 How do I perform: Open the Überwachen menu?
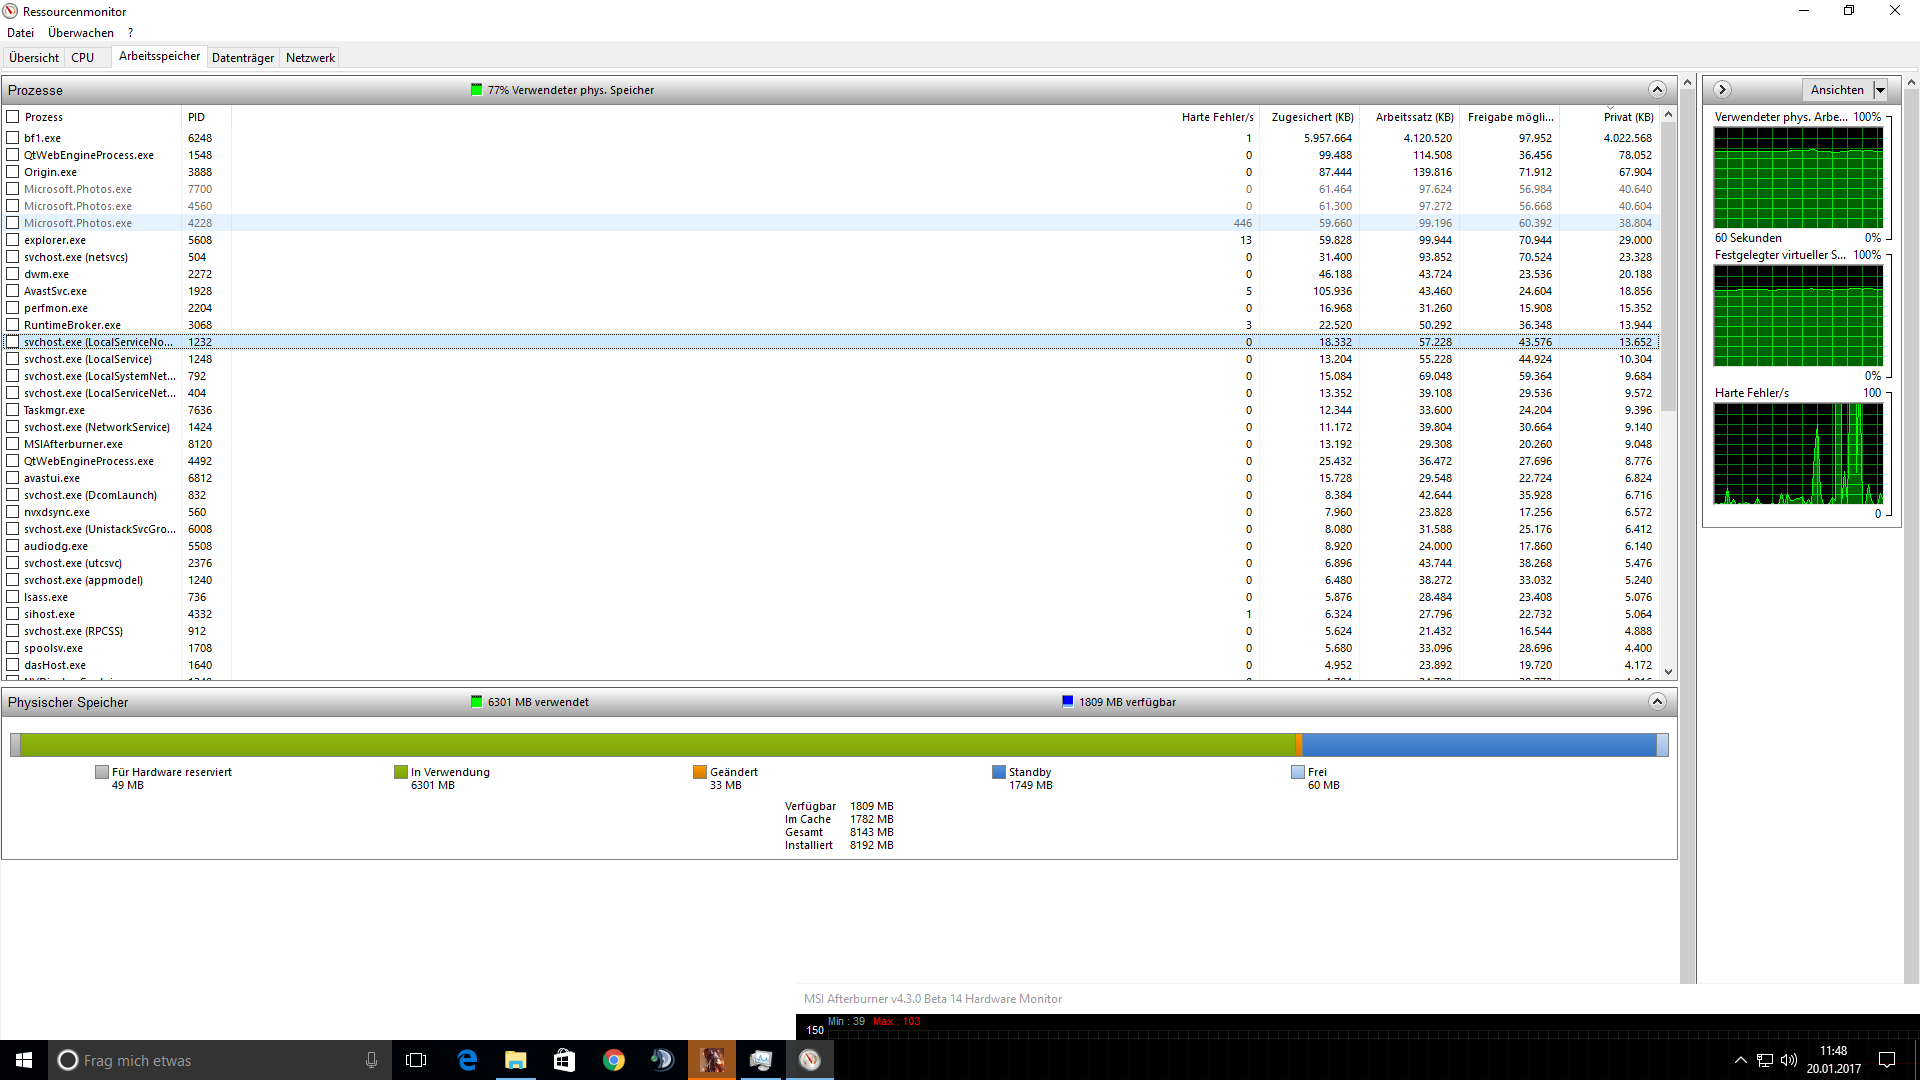click(x=81, y=33)
